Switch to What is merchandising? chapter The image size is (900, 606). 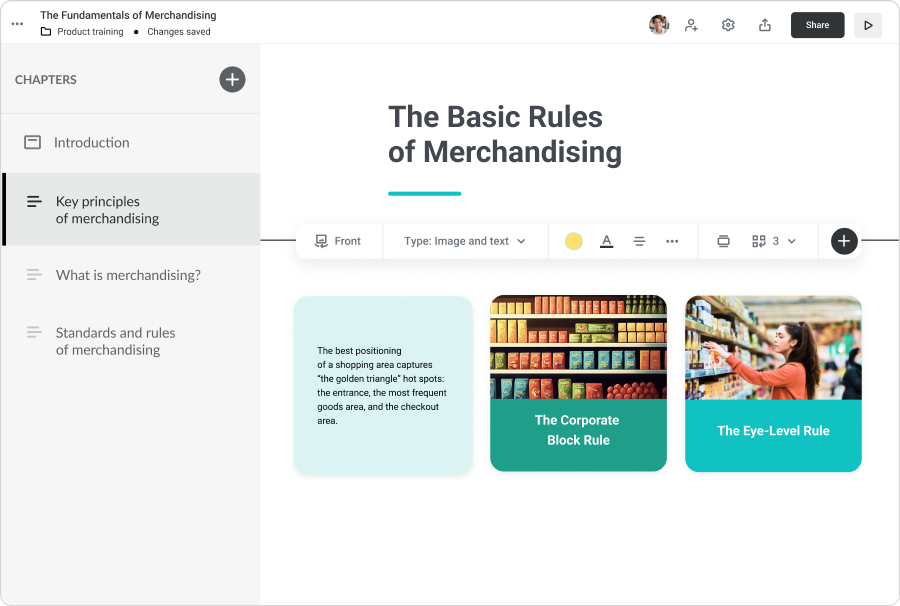pyautogui.click(x=130, y=274)
